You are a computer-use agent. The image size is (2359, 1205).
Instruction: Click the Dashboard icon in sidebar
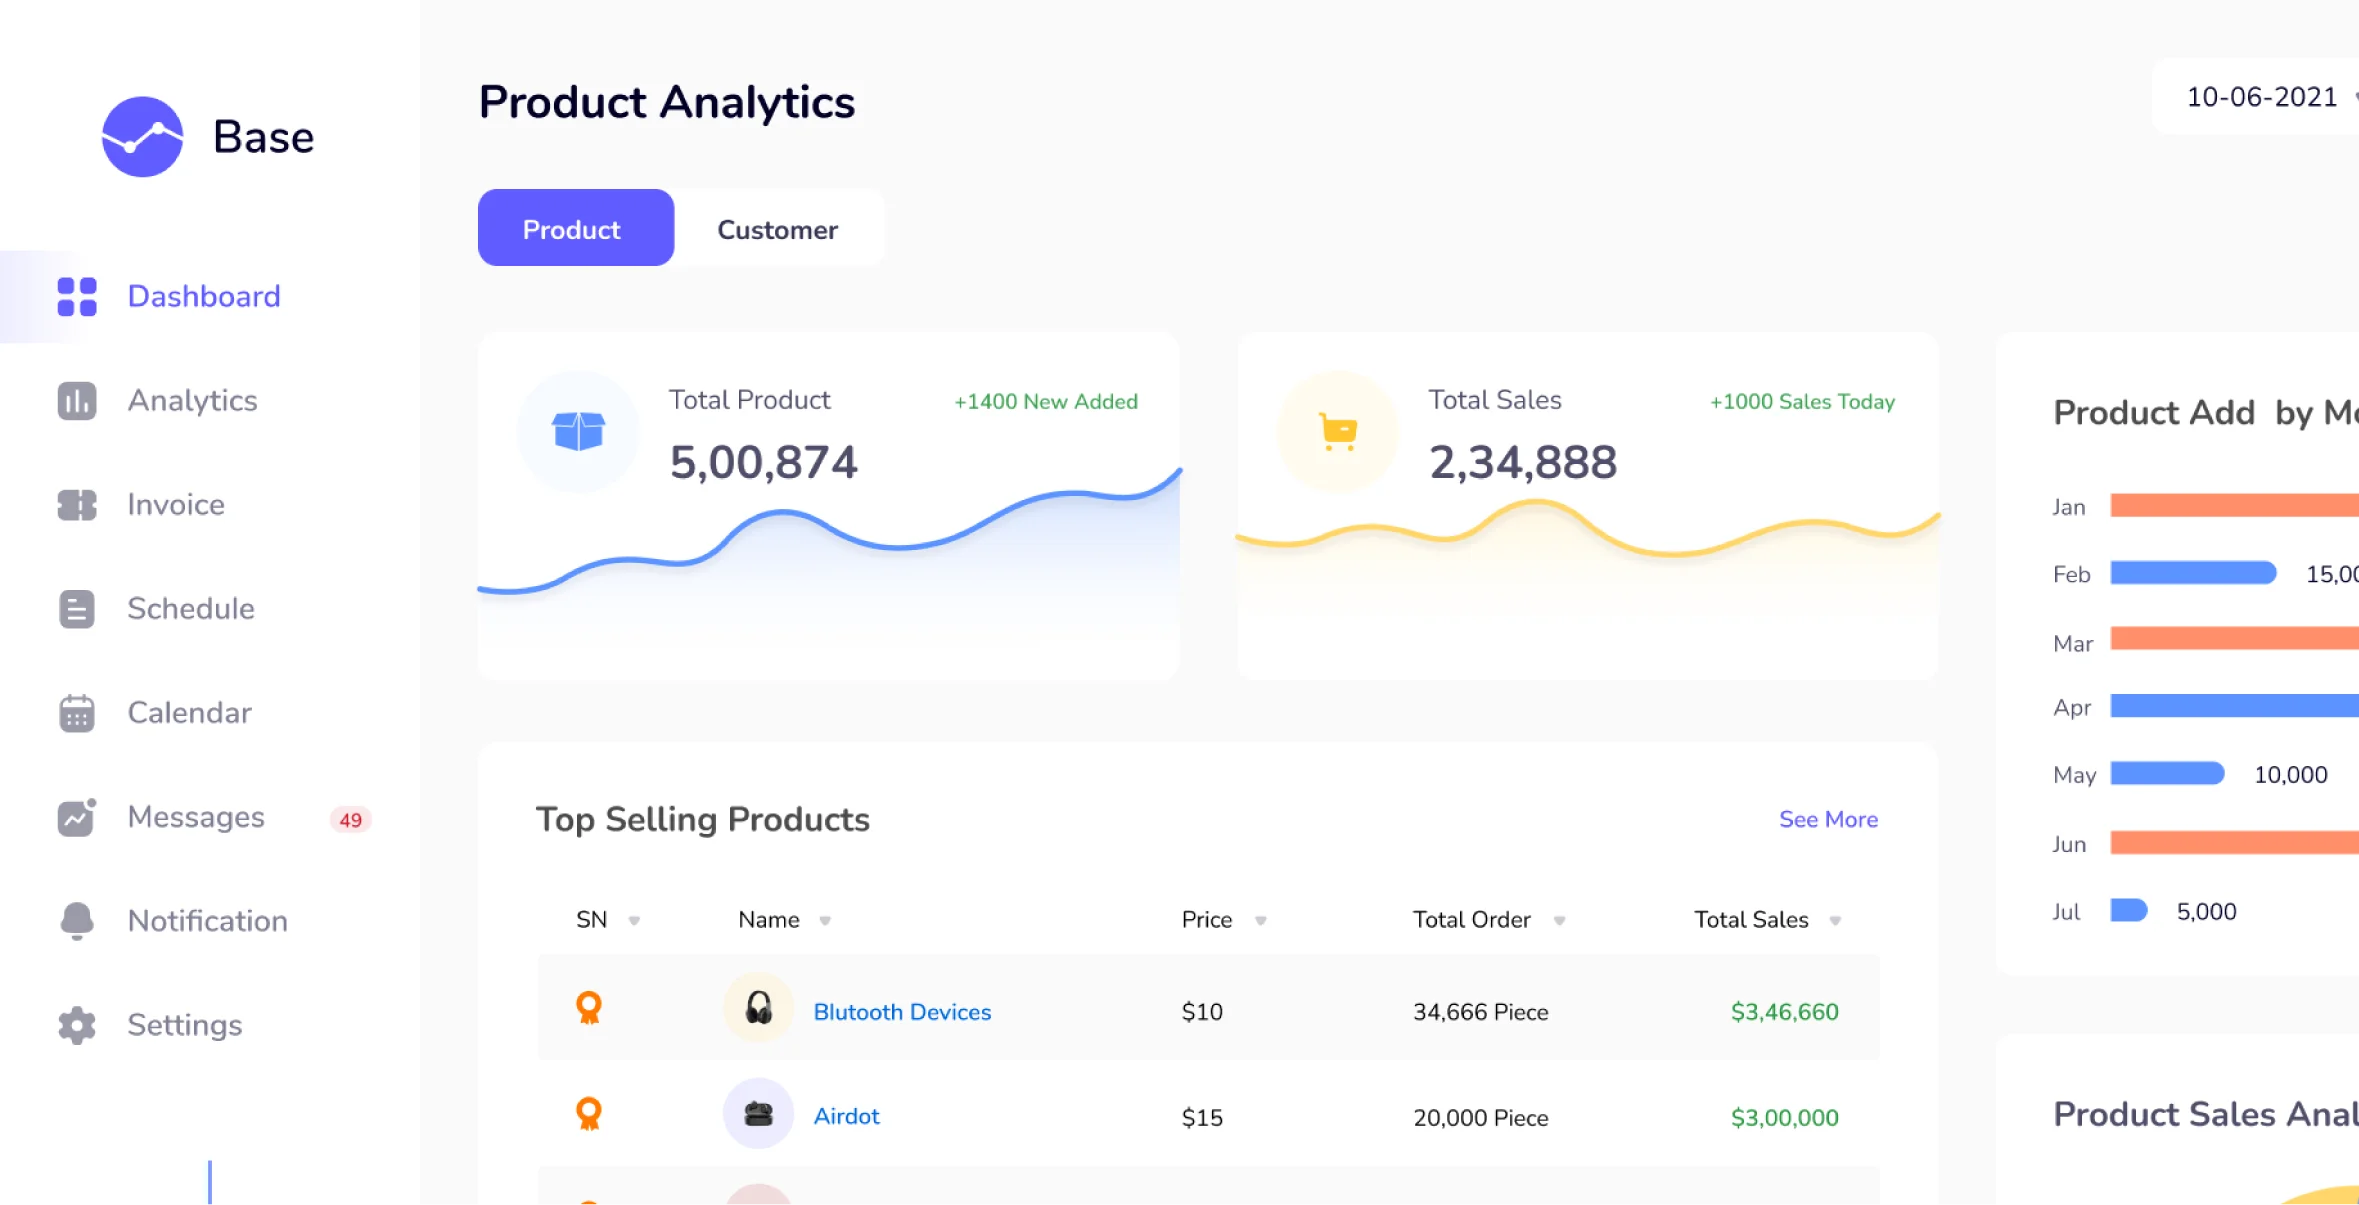tap(75, 295)
